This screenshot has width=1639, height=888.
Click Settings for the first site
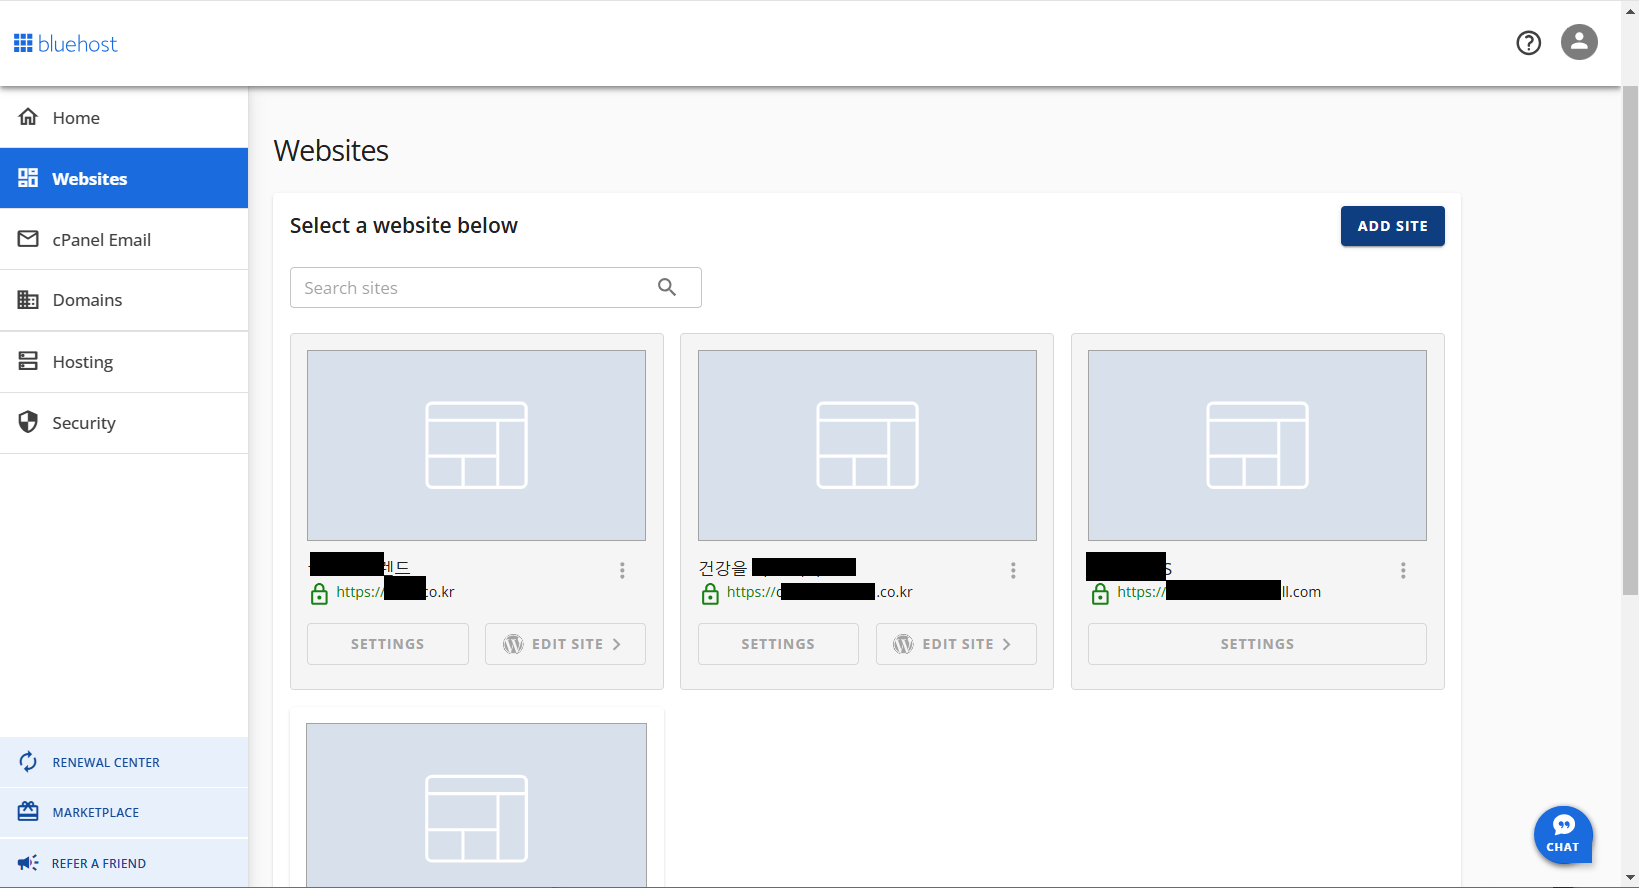[x=387, y=644]
